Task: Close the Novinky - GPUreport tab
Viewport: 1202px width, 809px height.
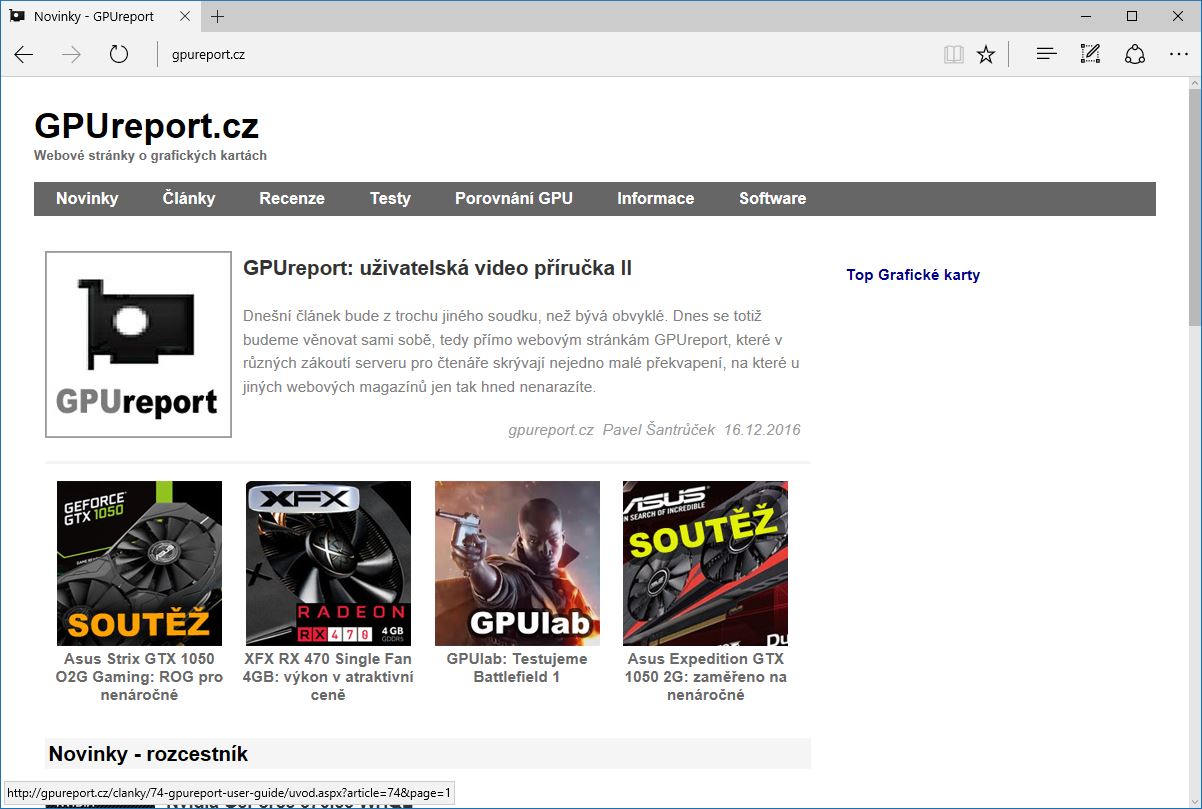Action: [184, 16]
